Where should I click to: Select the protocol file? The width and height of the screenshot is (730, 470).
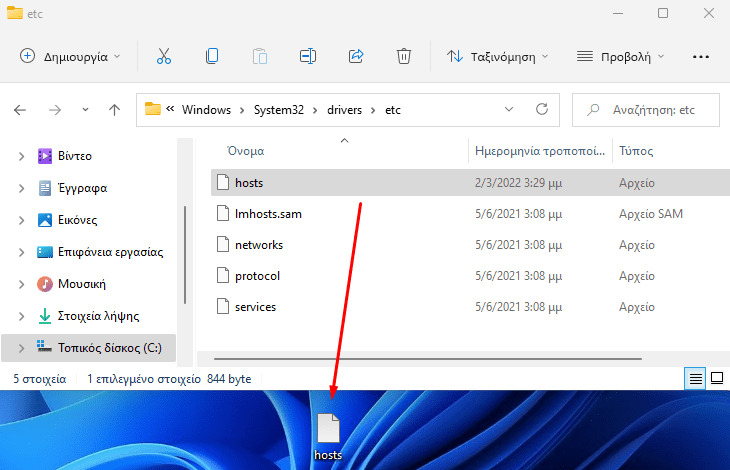(x=257, y=276)
